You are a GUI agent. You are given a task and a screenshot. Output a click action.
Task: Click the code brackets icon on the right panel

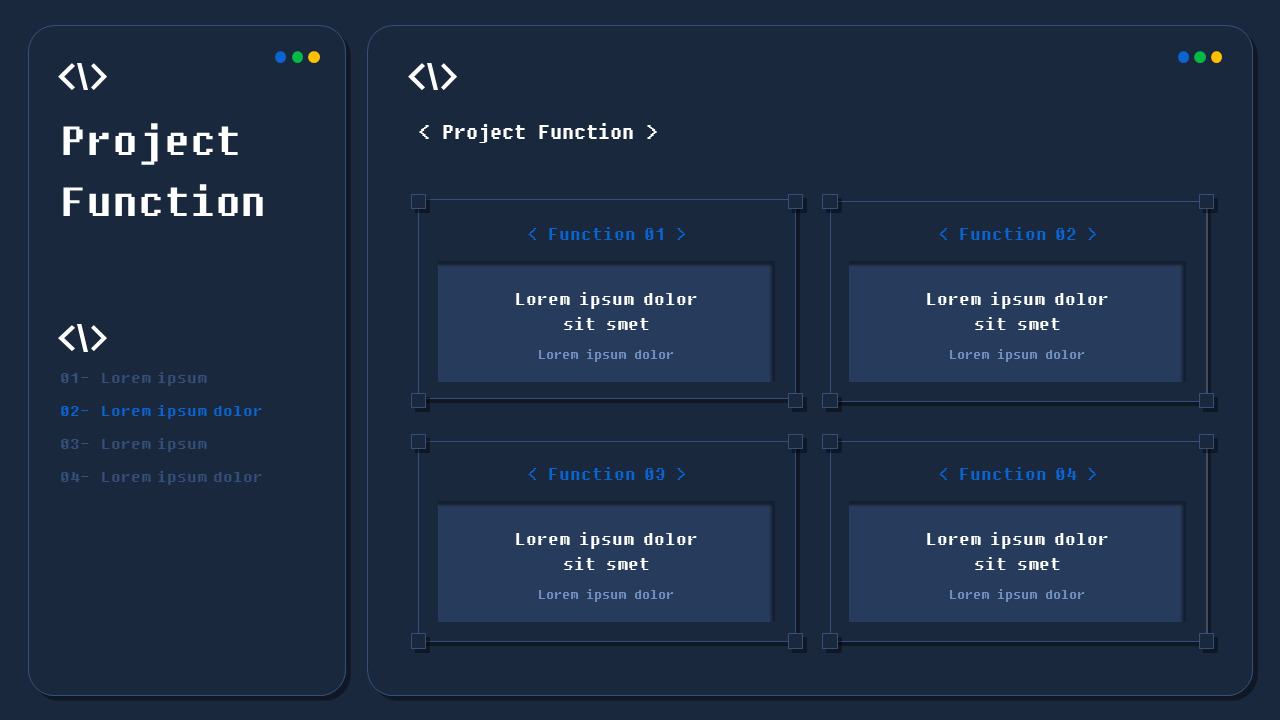tap(433, 77)
